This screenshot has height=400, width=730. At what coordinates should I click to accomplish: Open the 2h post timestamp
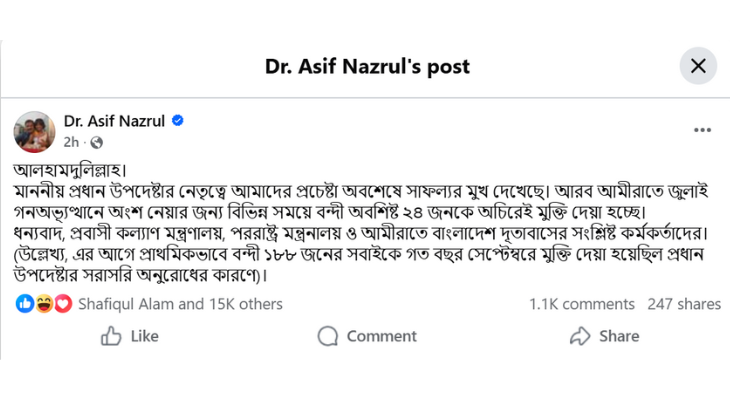(x=71, y=142)
